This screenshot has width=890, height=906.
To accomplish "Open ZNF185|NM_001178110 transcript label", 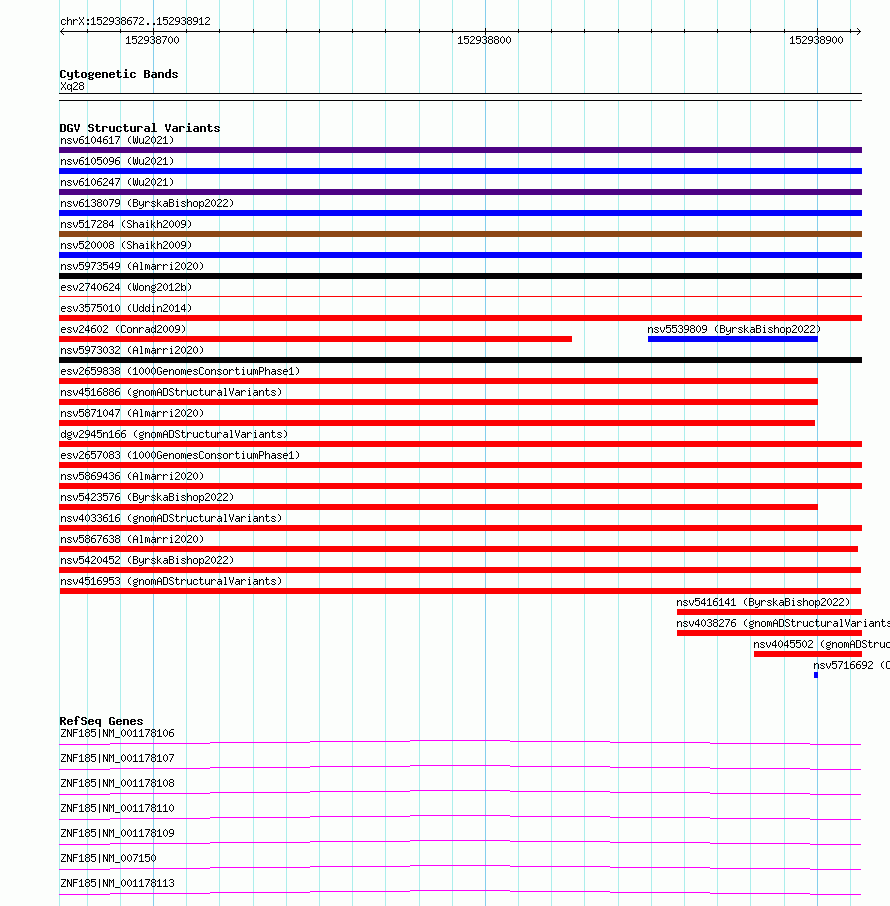I will click(x=117, y=808).
